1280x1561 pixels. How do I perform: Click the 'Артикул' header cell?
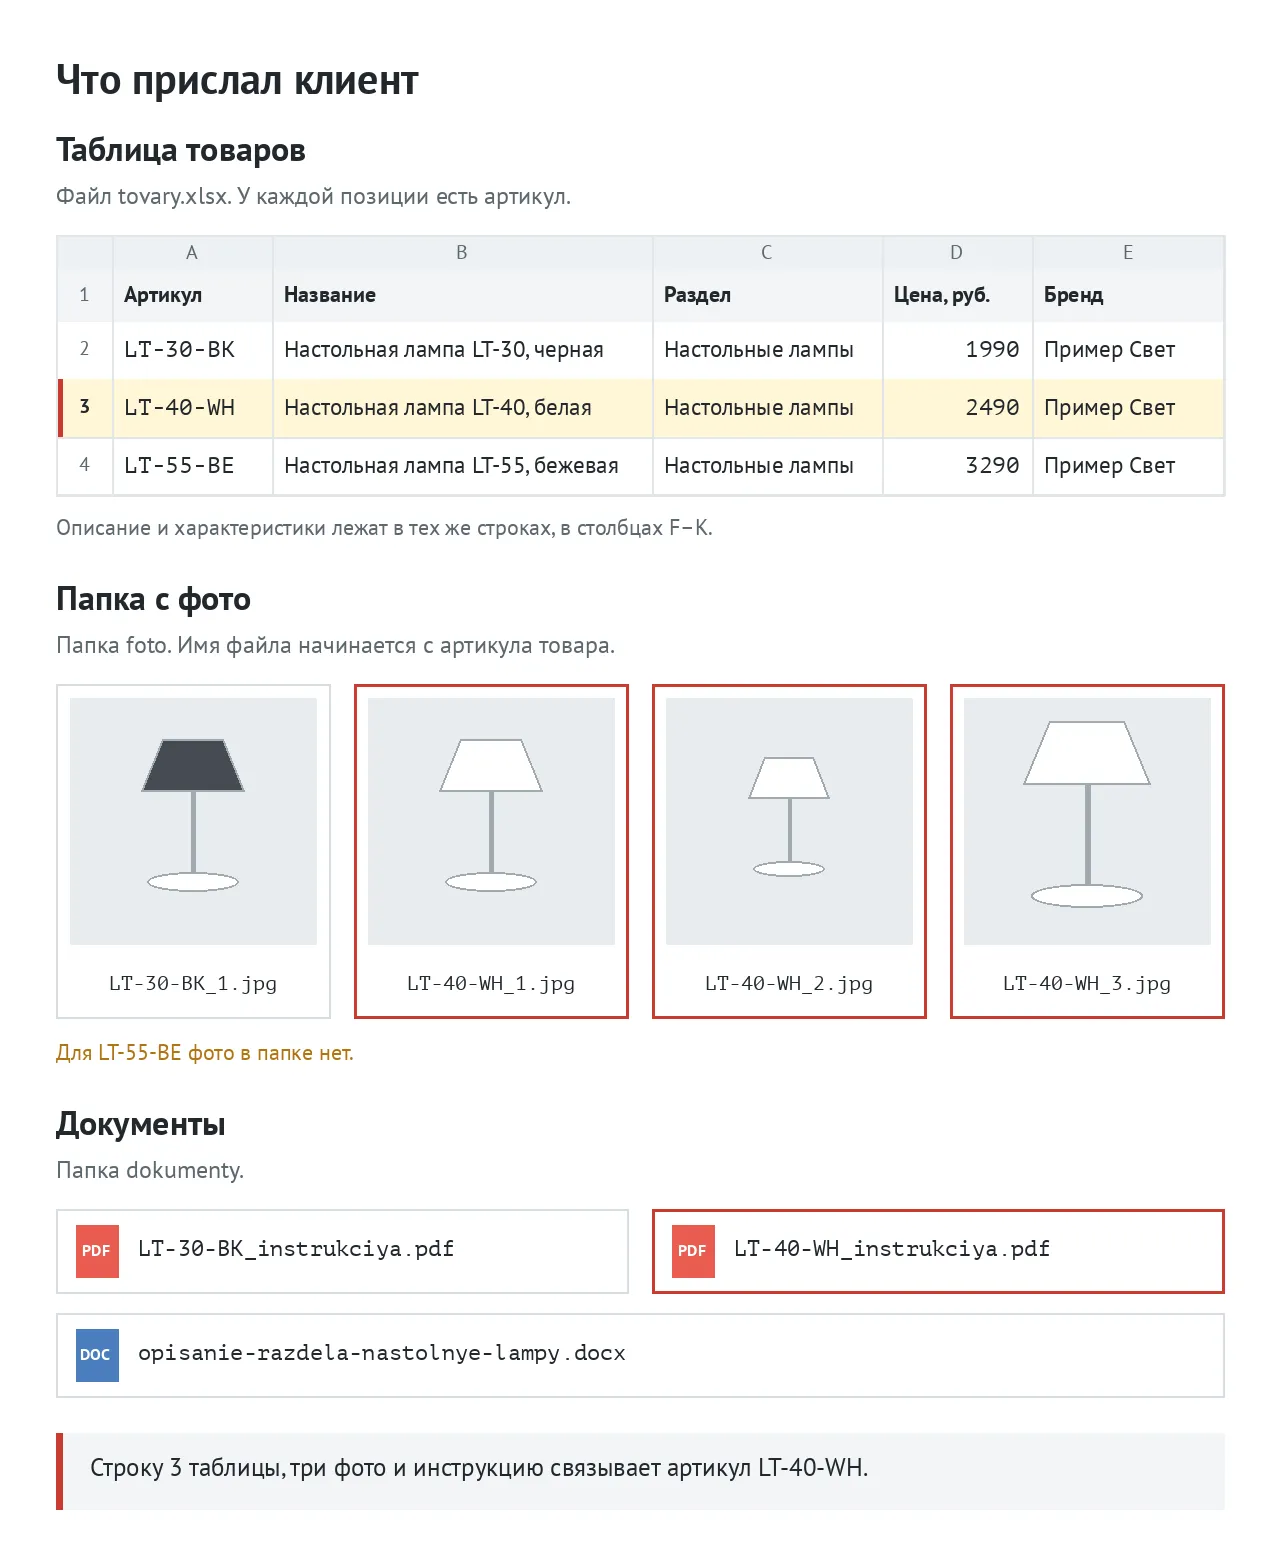click(193, 295)
